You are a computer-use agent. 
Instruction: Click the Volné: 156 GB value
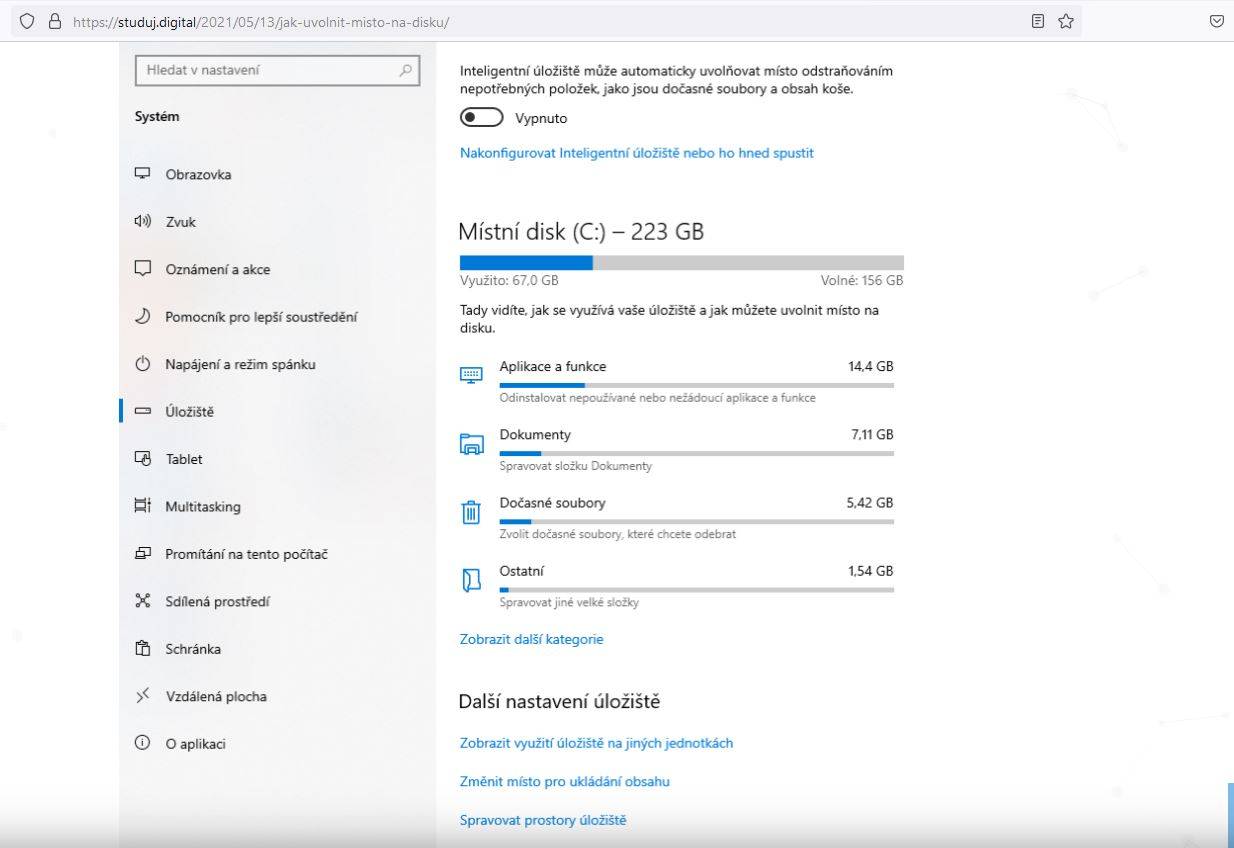tap(862, 281)
